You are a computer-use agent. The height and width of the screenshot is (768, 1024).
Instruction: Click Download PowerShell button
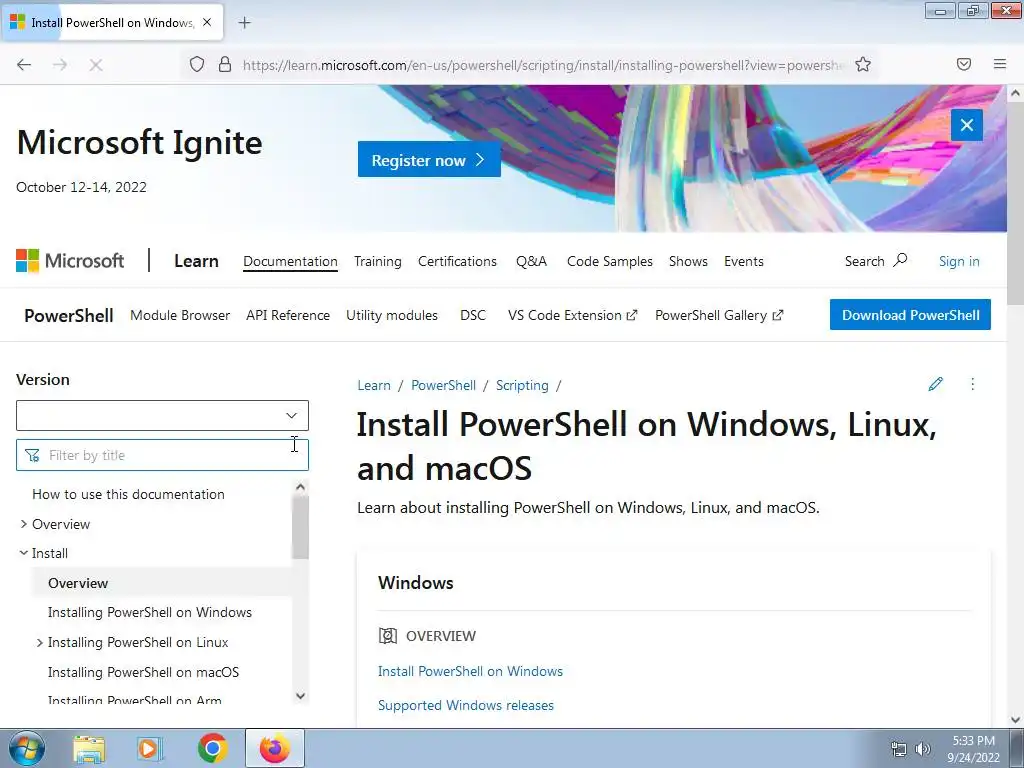point(910,315)
